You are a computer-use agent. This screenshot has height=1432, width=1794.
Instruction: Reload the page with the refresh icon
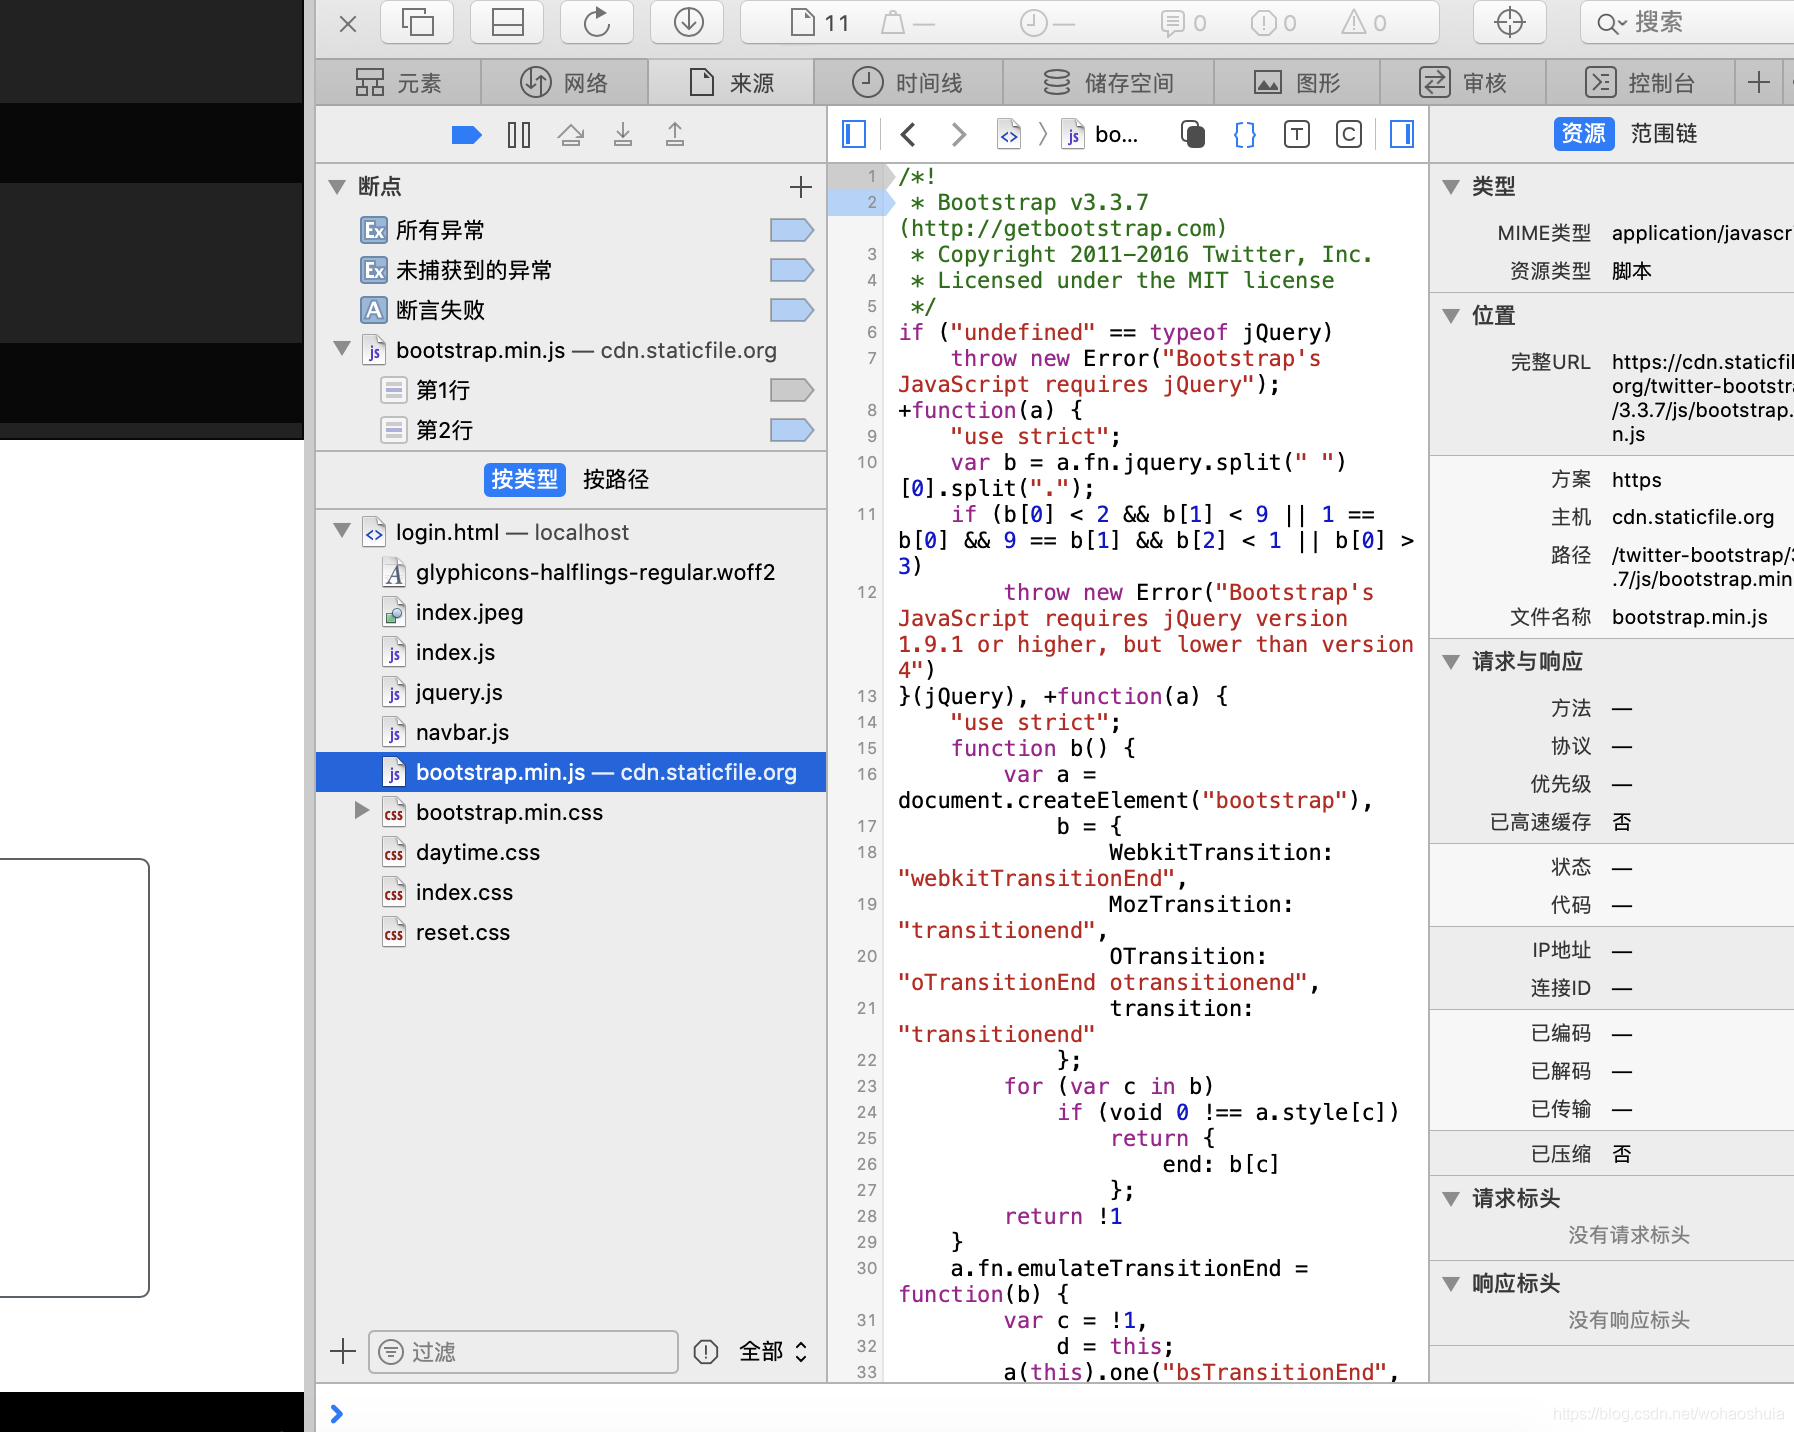597,22
